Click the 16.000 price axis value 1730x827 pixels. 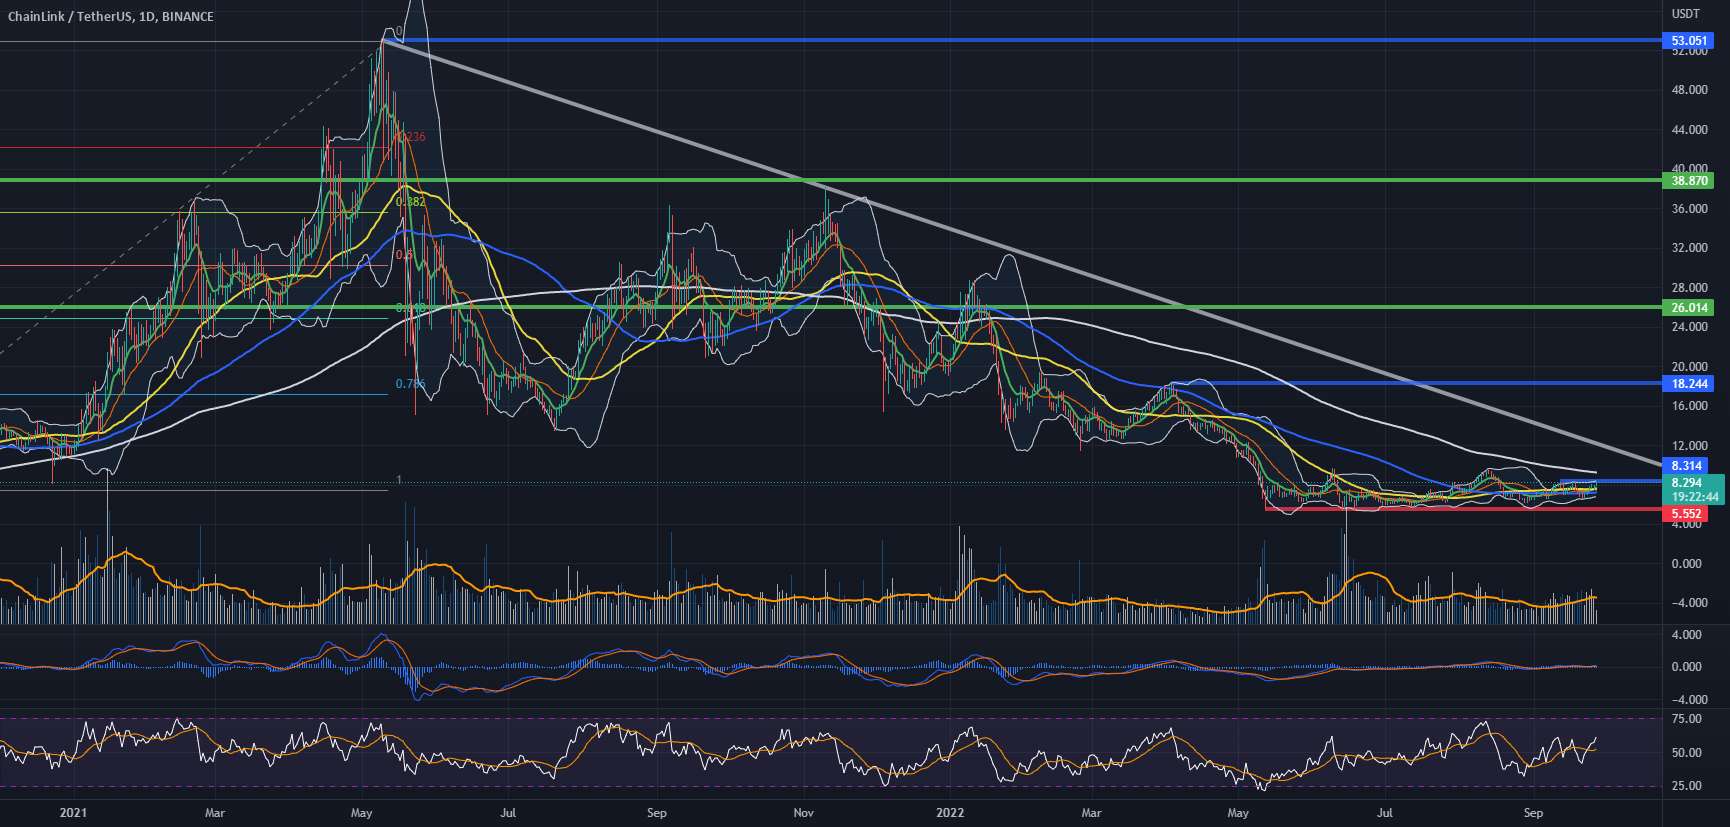click(x=1689, y=406)
